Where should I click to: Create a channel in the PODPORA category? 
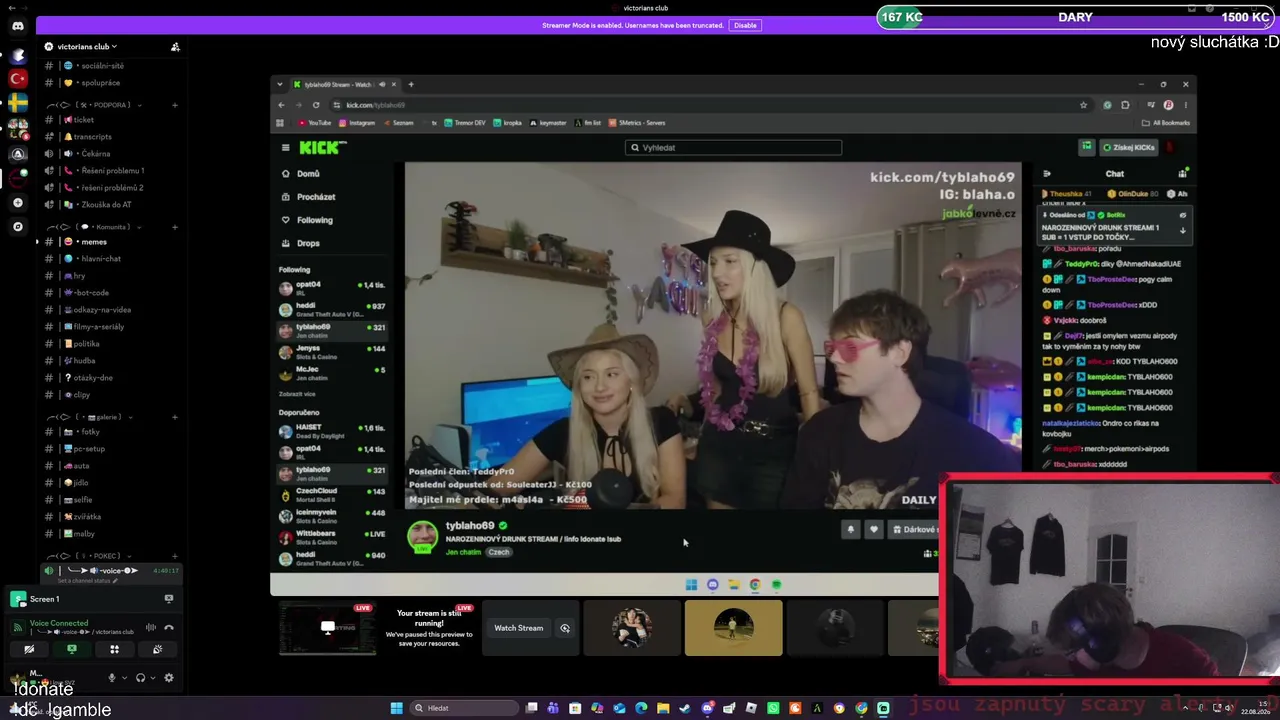click(175, 105)
